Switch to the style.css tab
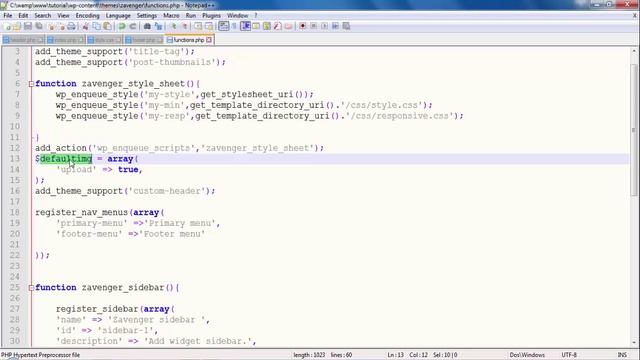 click(x=104, y=40)
